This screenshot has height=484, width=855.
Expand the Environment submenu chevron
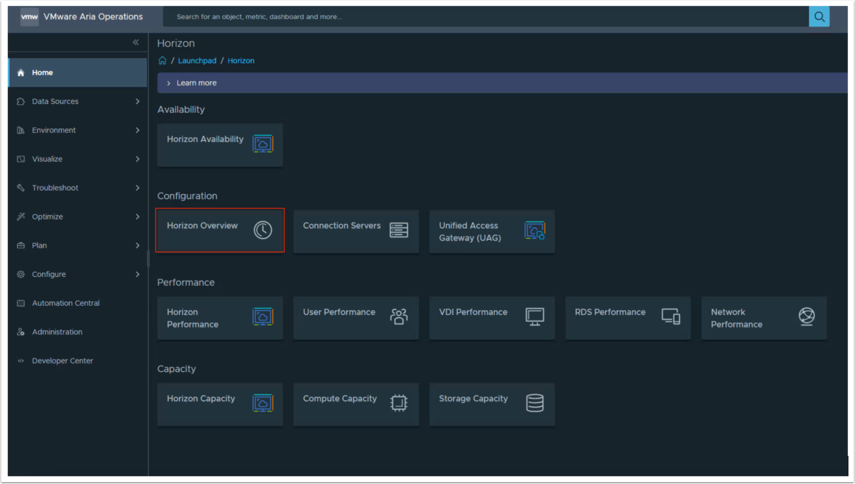click(137, 130)
